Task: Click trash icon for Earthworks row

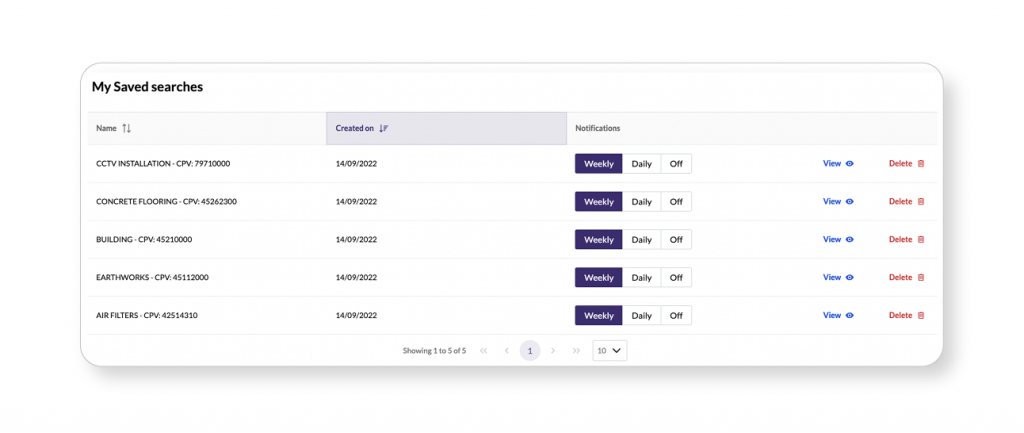Action: click(x=921, y=278)
